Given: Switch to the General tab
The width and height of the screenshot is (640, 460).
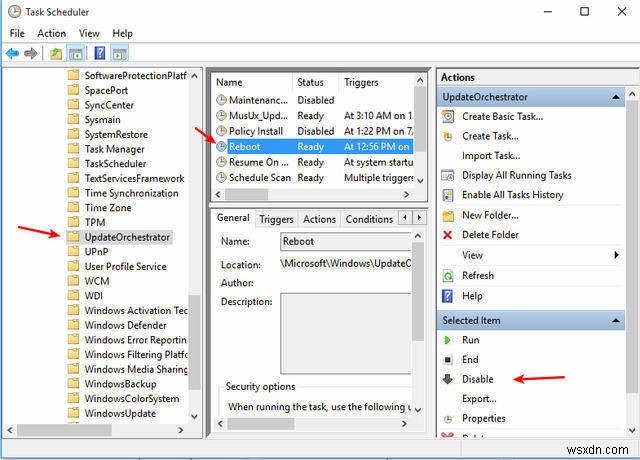Looking at the screenshot, I should click(x=233, y=218).
